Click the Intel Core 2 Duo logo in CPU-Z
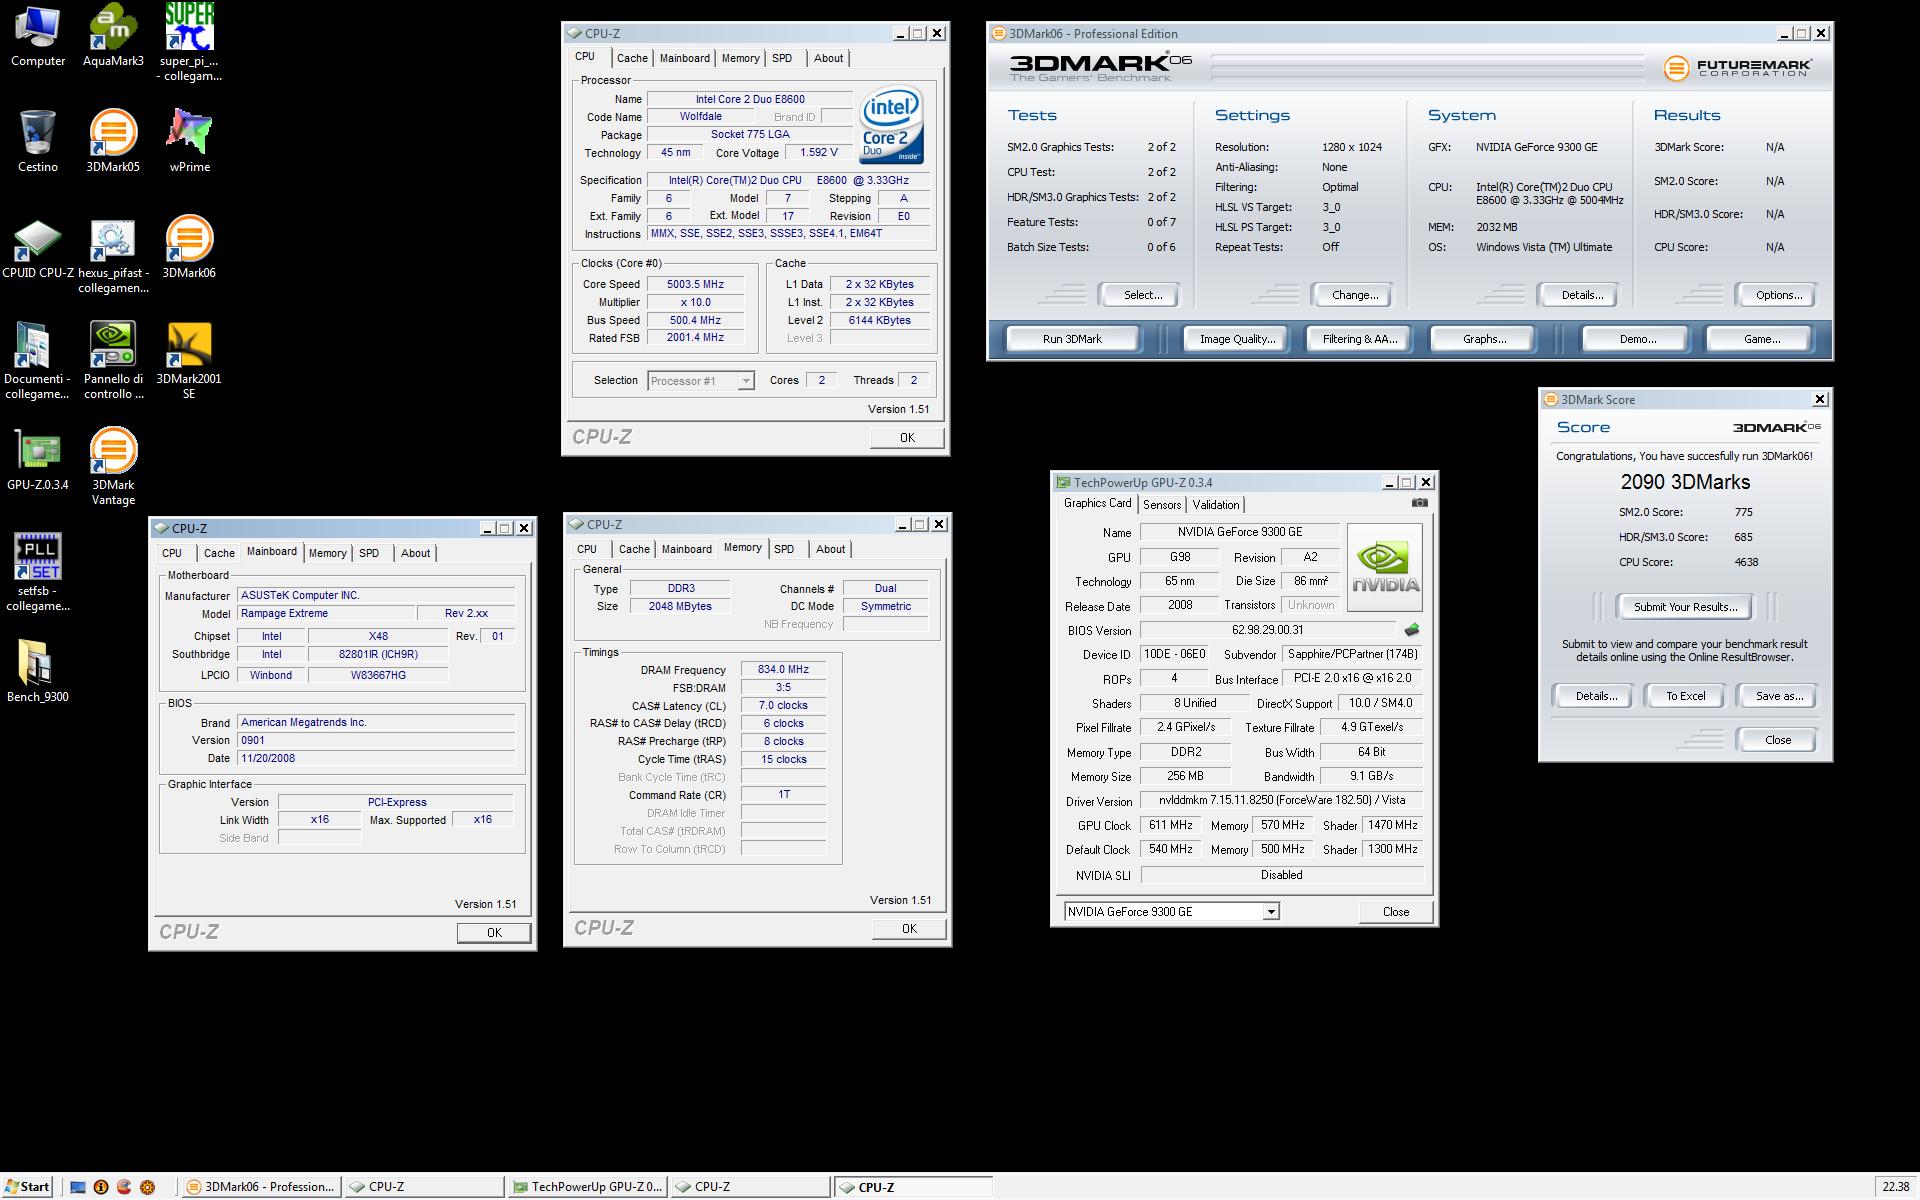The image size is (1920, 1200). (891, 126)
